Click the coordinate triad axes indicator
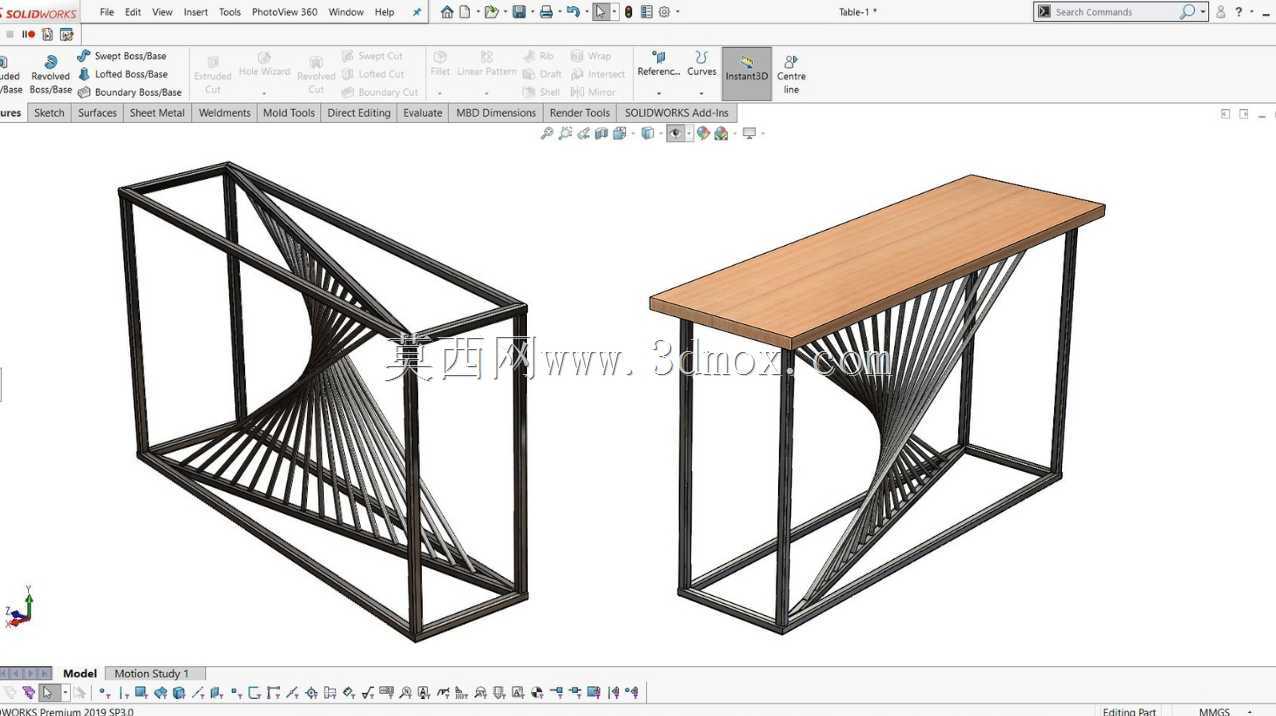The width and height of the screenshot is (1276, 716). click(20, 607)
